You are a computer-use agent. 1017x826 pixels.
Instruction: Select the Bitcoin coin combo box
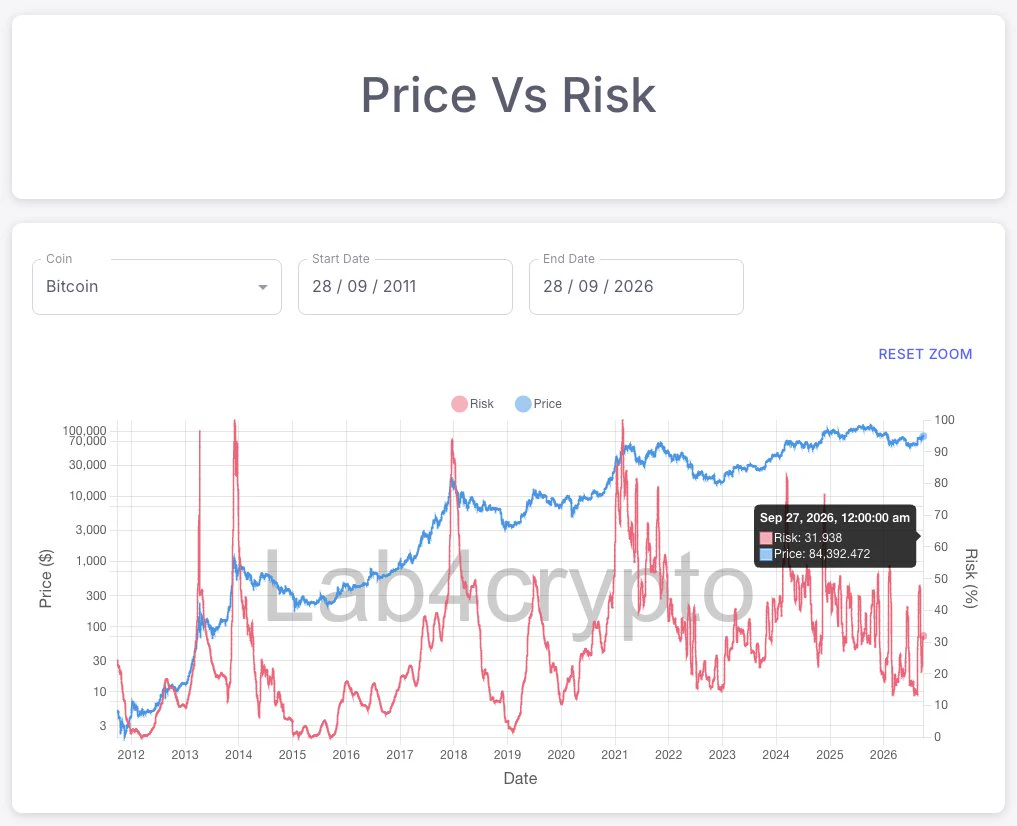(x=157, y=287)
